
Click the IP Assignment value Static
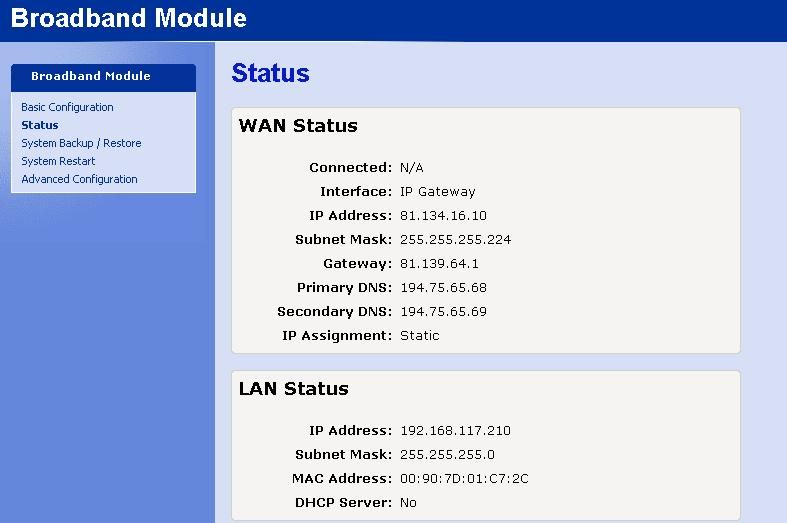click(x=419, y=336)
